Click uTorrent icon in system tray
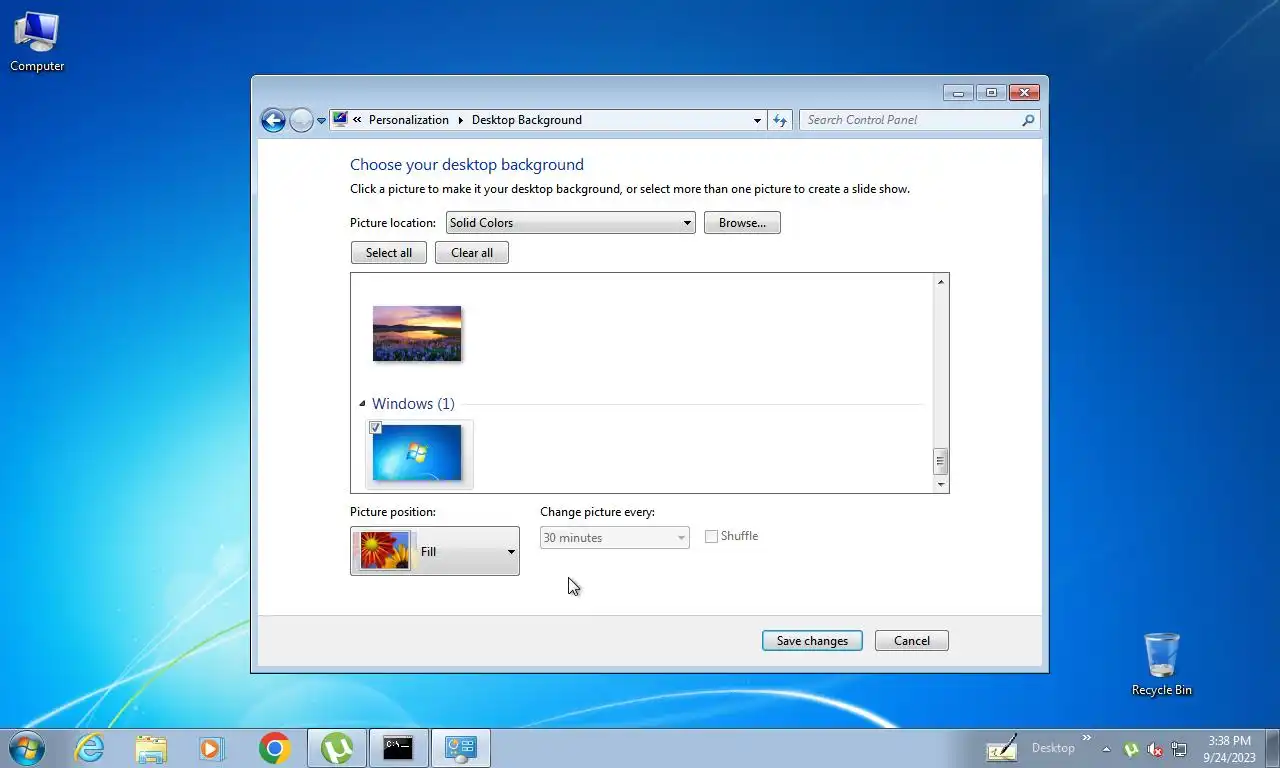Screen dimensions: 1280x768 click(1131, 749)
